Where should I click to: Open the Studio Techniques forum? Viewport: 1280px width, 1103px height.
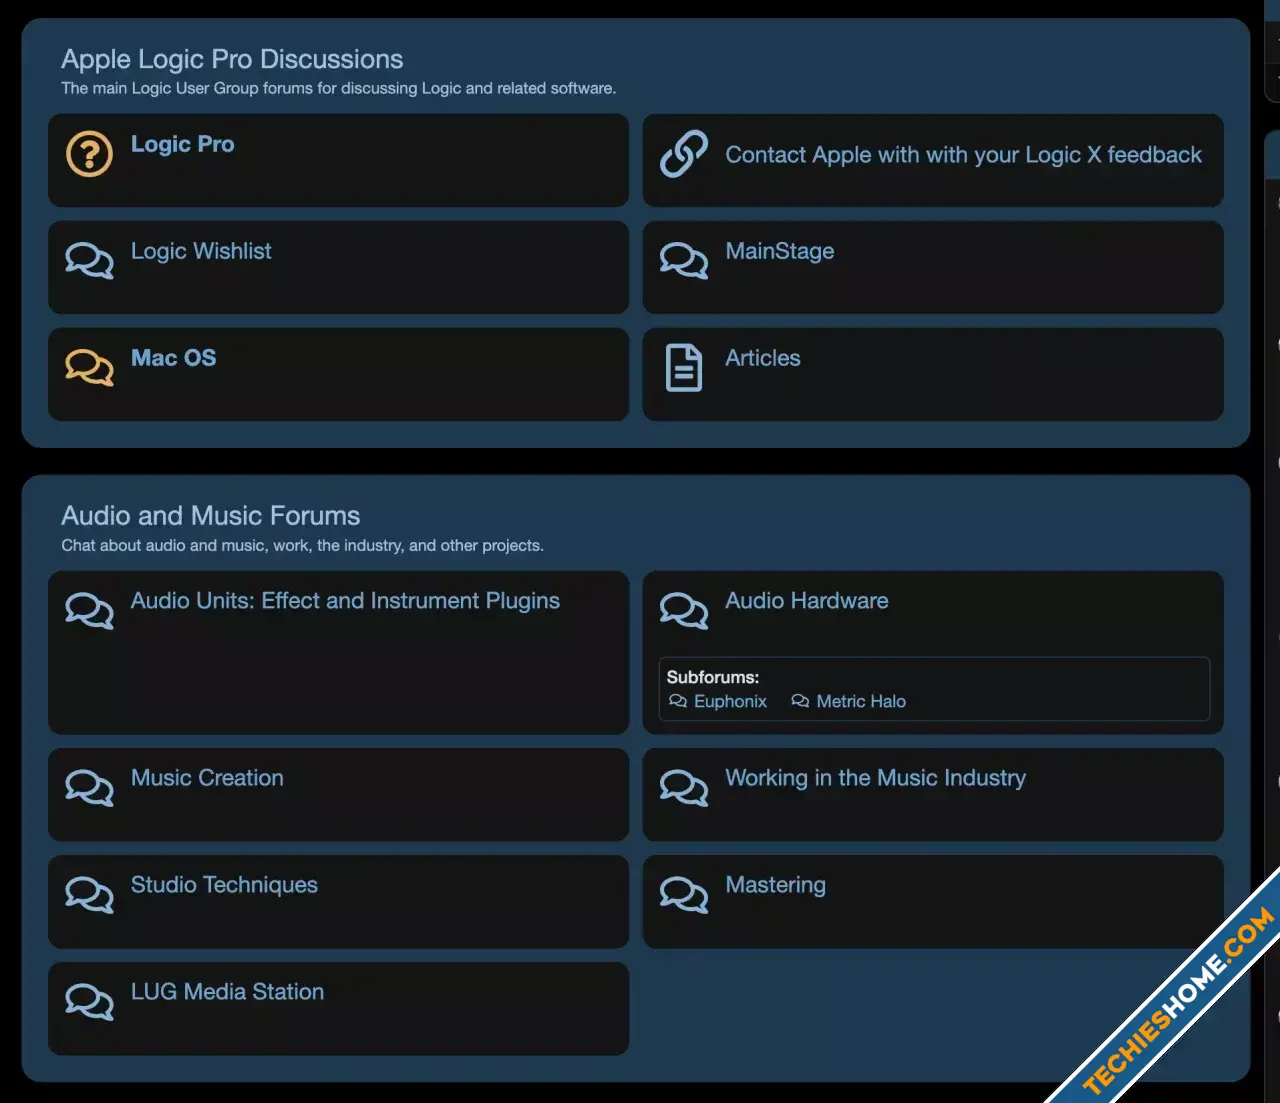coord(224,885)
